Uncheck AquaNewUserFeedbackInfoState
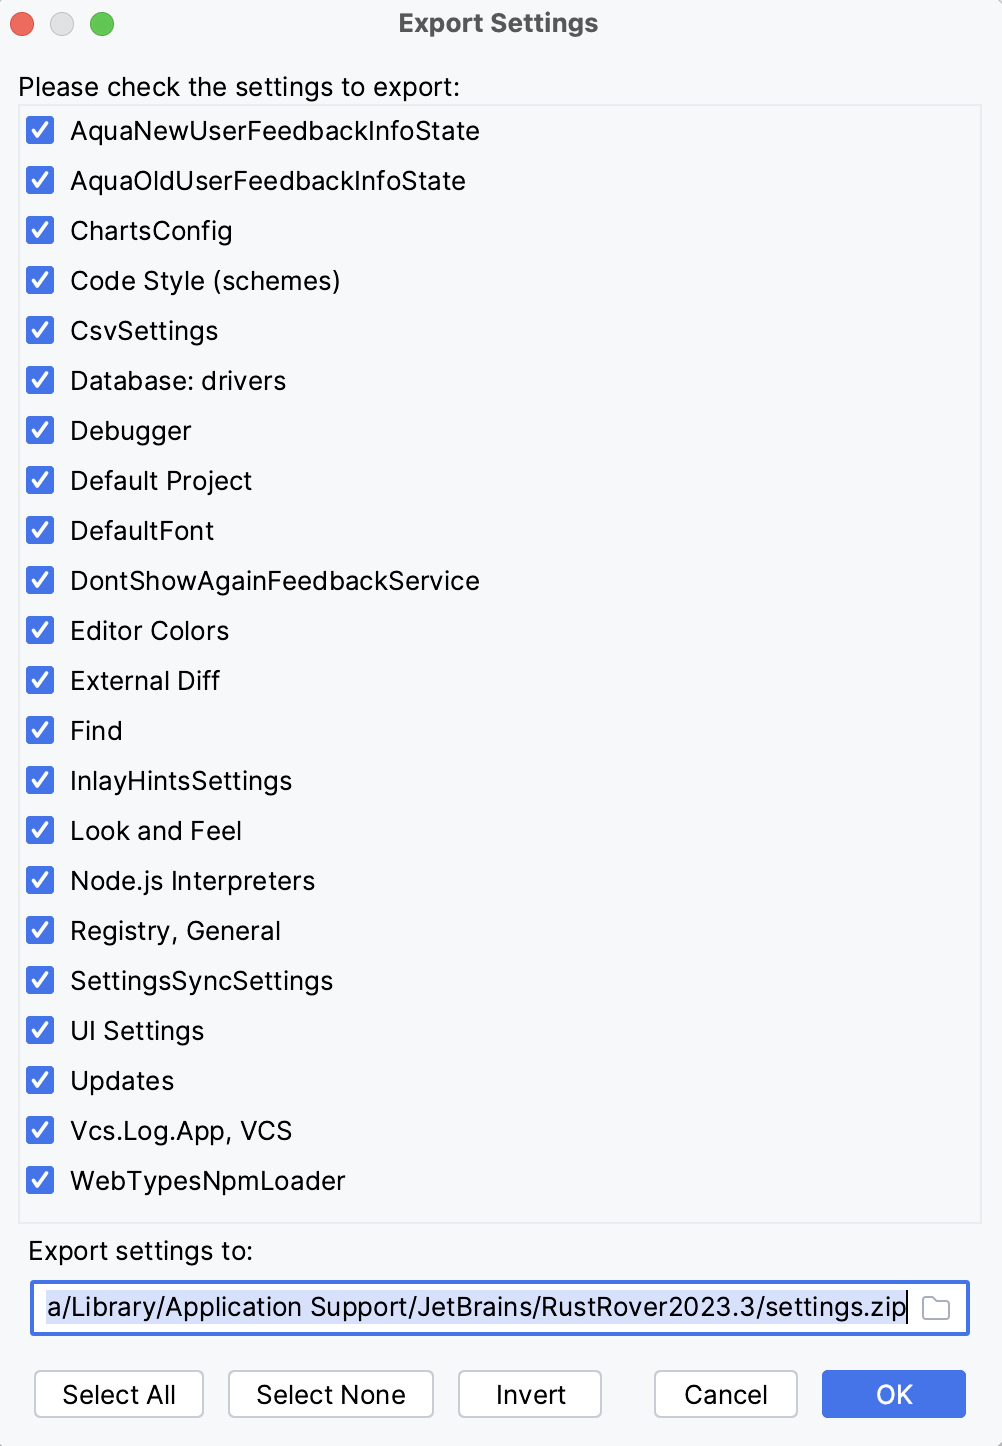Screen dimensions: 1002x1446 (x=40, y=130)
